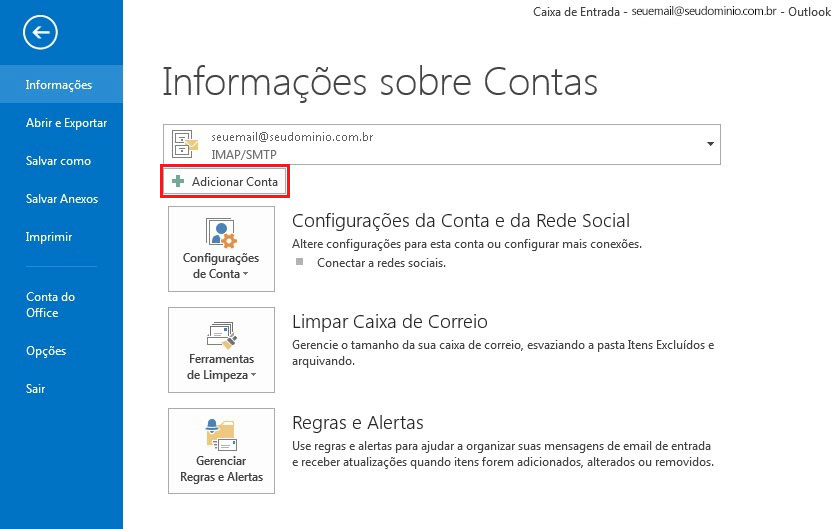The height and width of the screenshot is (529, 840).
Task: Click the mailbox icon beside seuemail@seudominio.com.br
Action: [x=186, y=144]
